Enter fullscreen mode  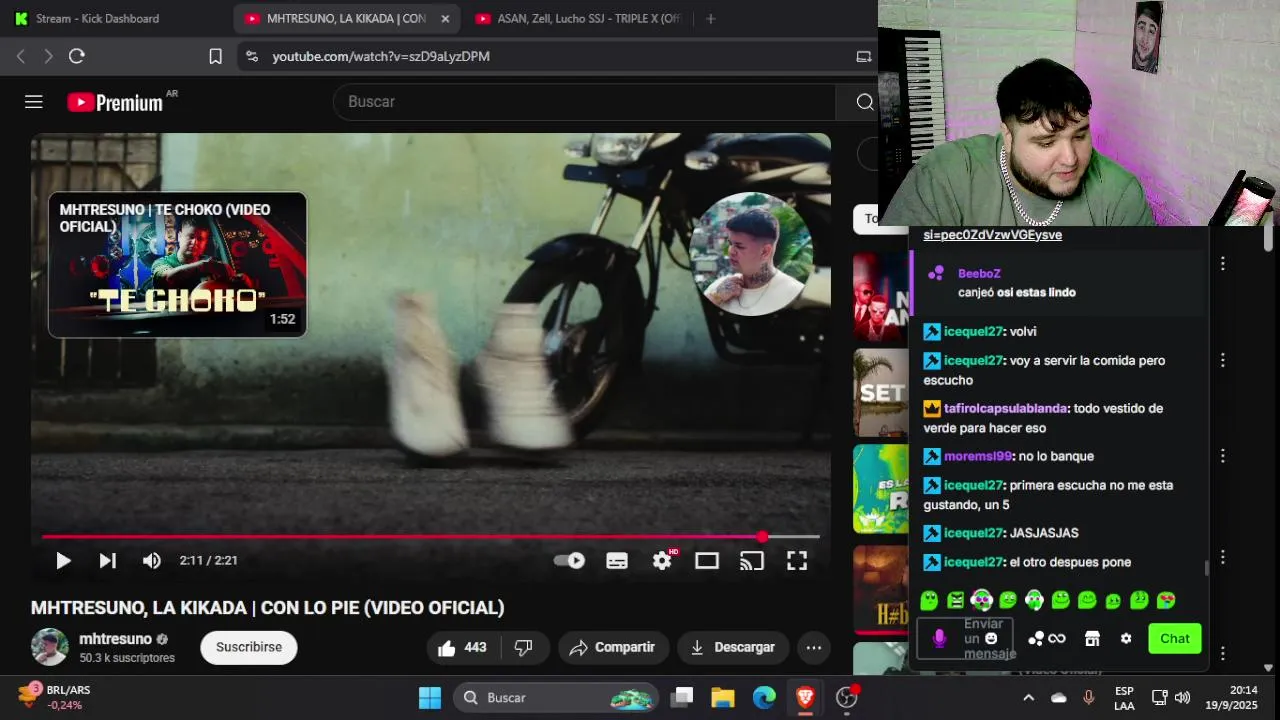[797, 561]
